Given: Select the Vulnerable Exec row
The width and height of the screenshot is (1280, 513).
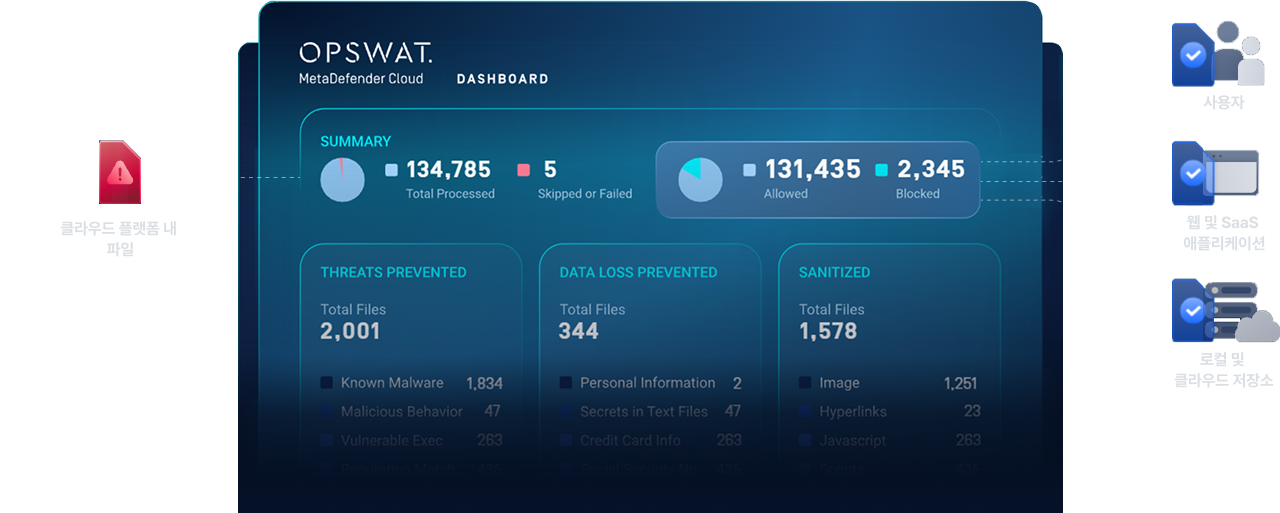Looking at the screenshot, I should (412, 440).
